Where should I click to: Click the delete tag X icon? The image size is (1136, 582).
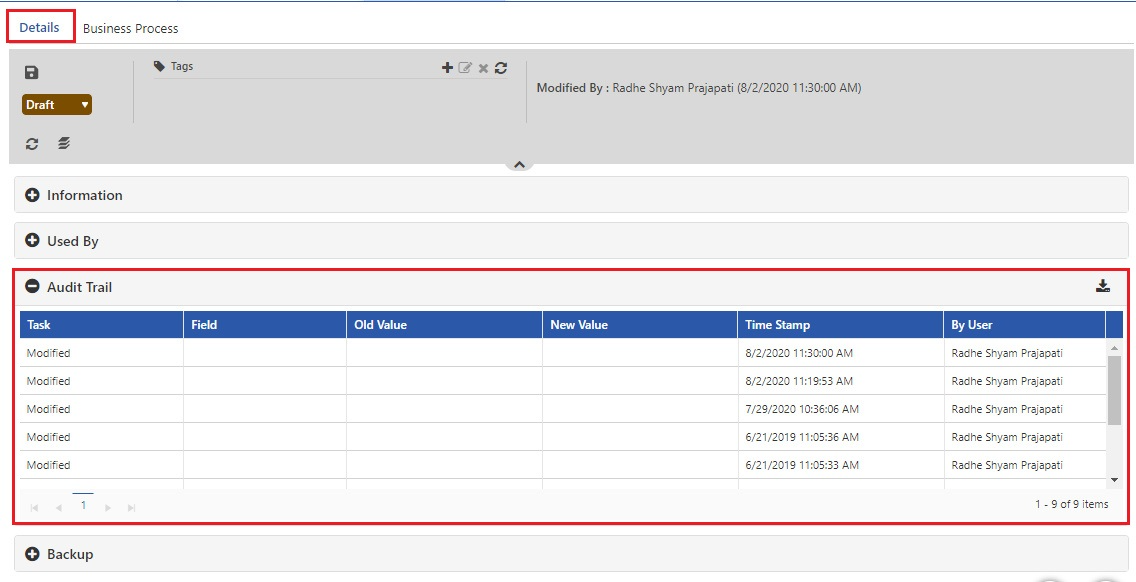click(x=483, y=68)
